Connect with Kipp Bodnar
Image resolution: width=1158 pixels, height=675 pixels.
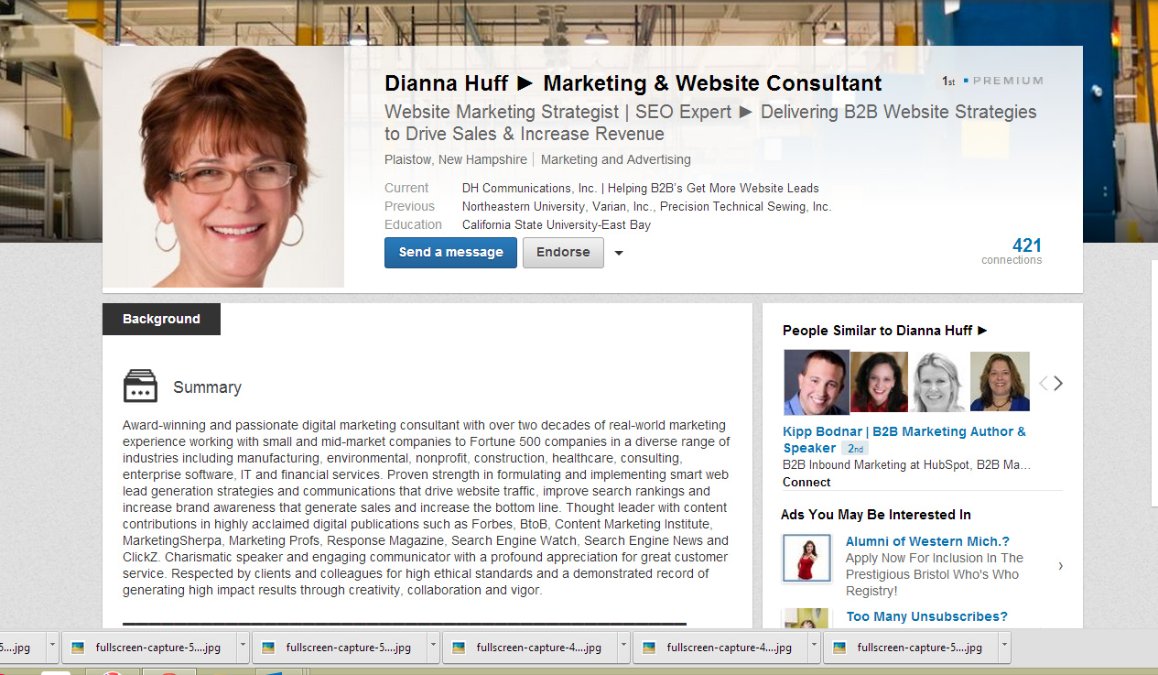pyautogui.click(x=806, y=482)
